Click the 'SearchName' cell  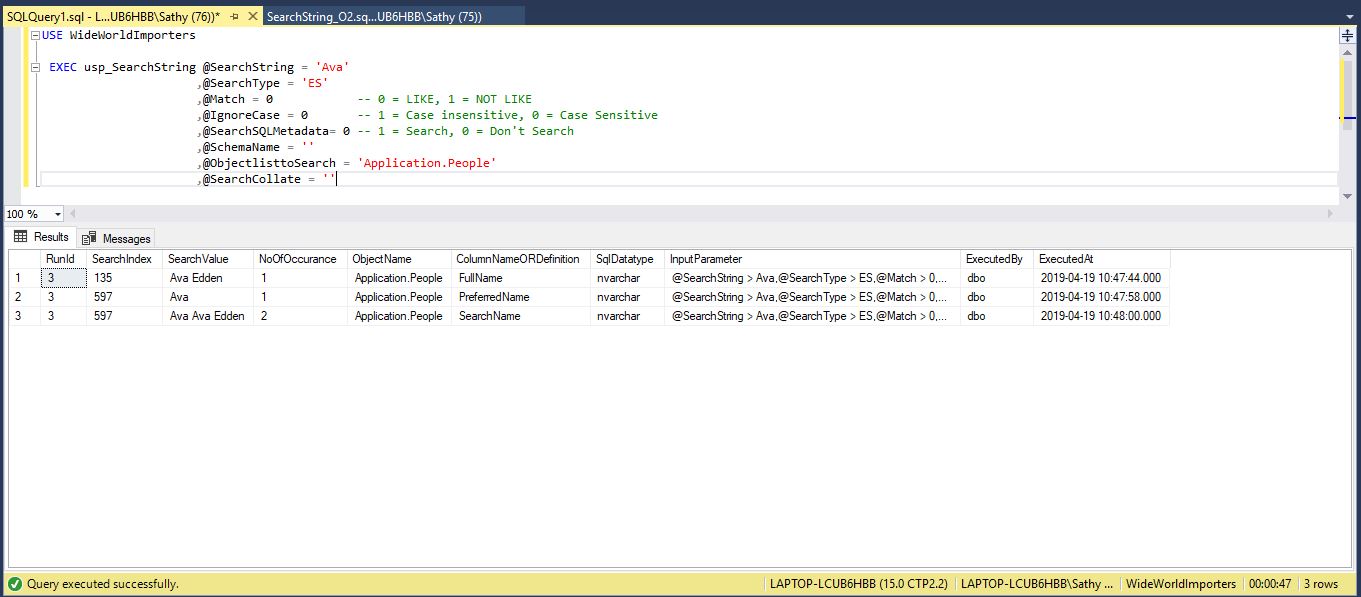(x=521, y=316)
